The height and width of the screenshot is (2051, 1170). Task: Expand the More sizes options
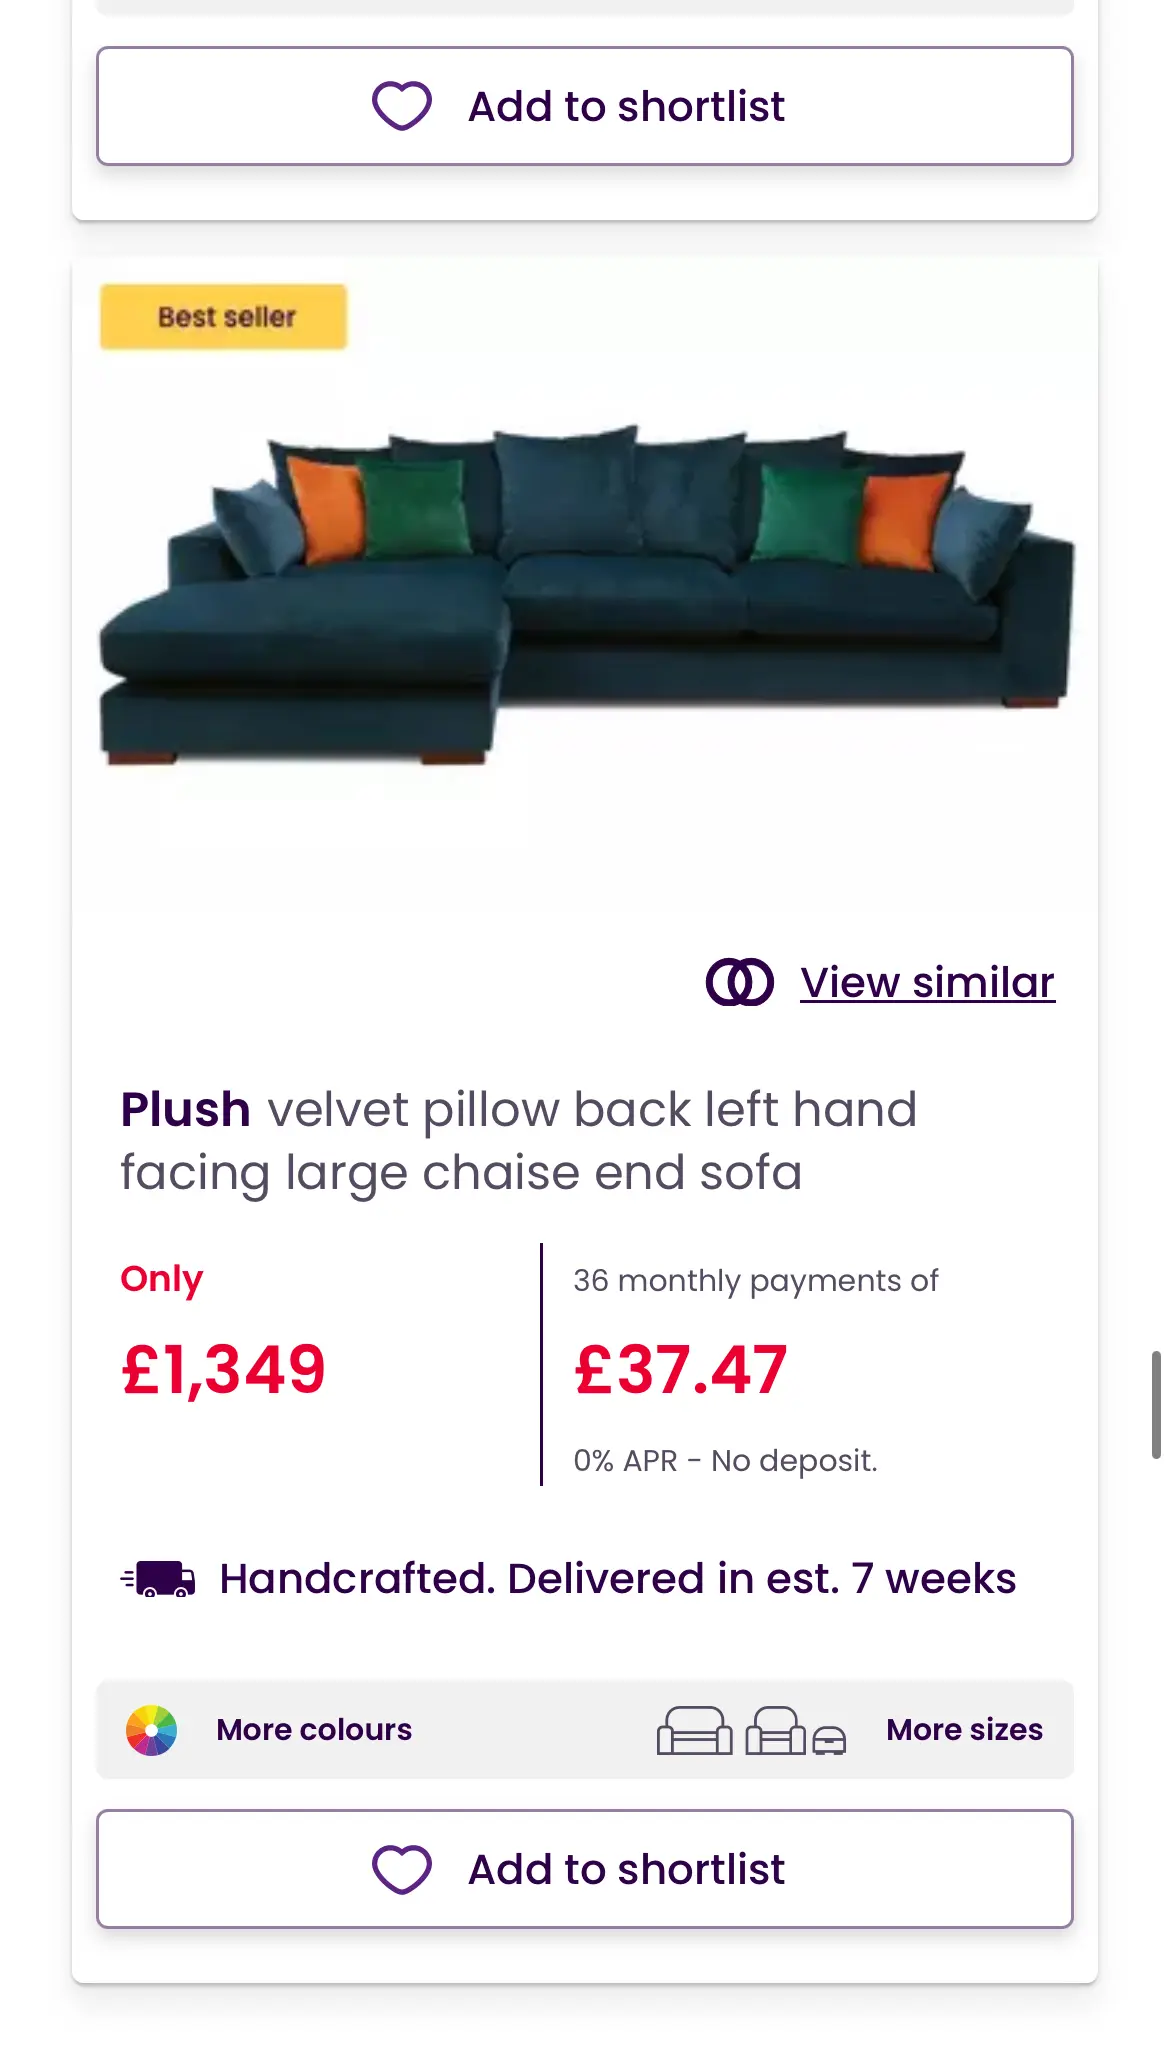pos(964,1730)
